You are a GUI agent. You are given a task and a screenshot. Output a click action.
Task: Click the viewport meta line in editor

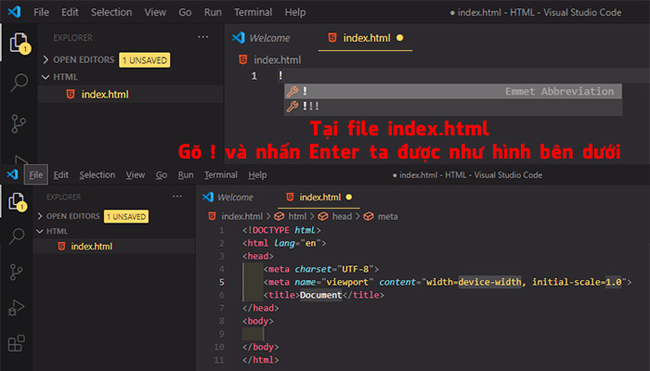(447, 282)
